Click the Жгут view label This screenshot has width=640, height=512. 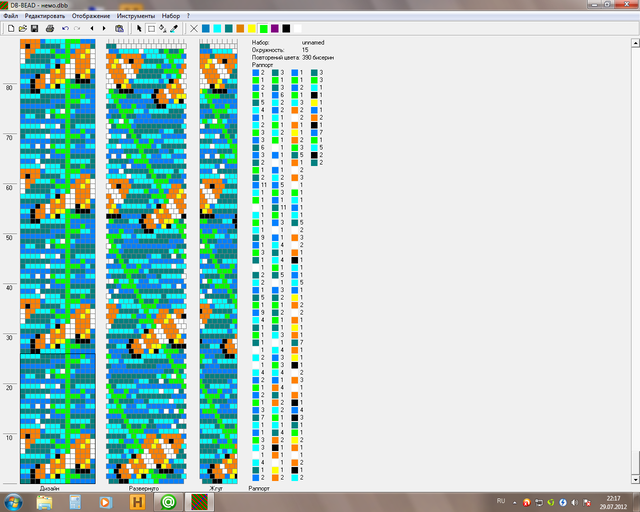tap(216, 488)
